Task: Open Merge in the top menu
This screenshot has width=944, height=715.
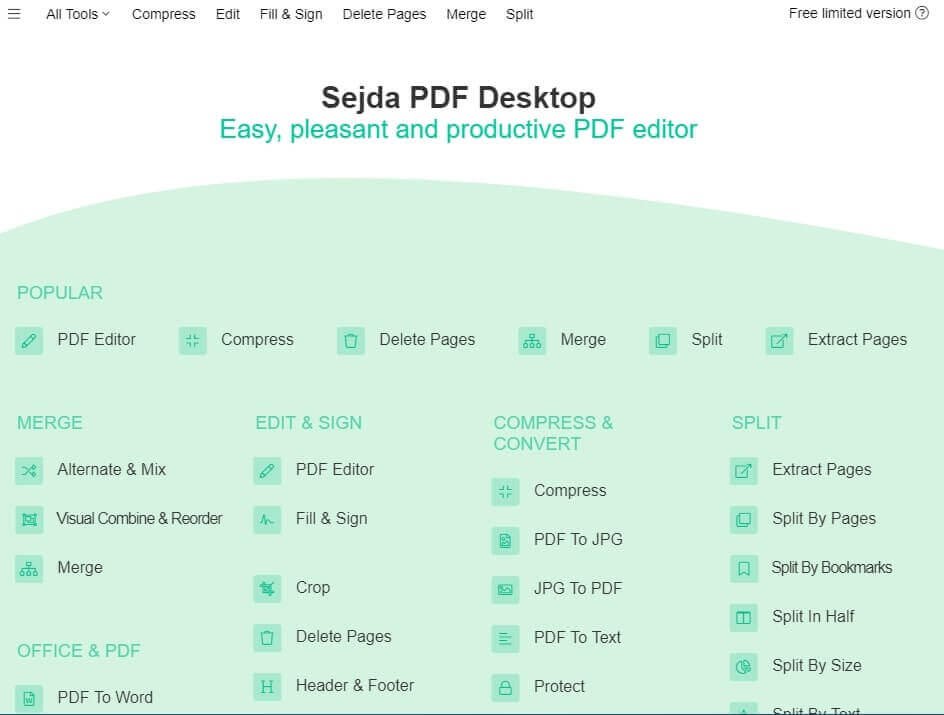Action: [466, 14]
